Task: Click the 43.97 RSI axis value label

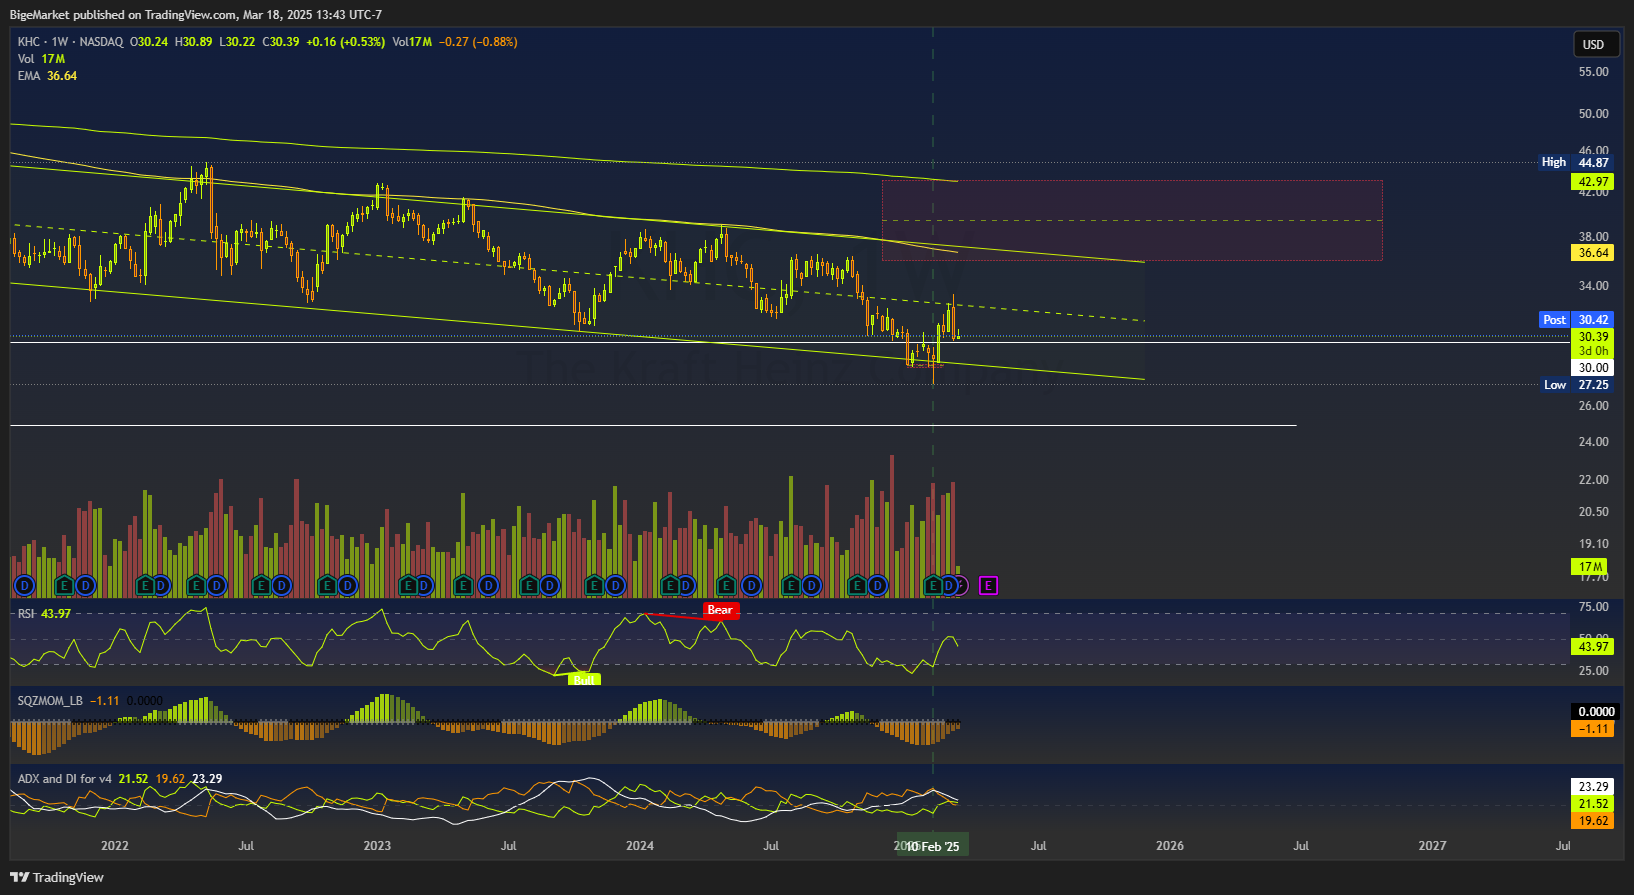Action: coord(1593,647)
